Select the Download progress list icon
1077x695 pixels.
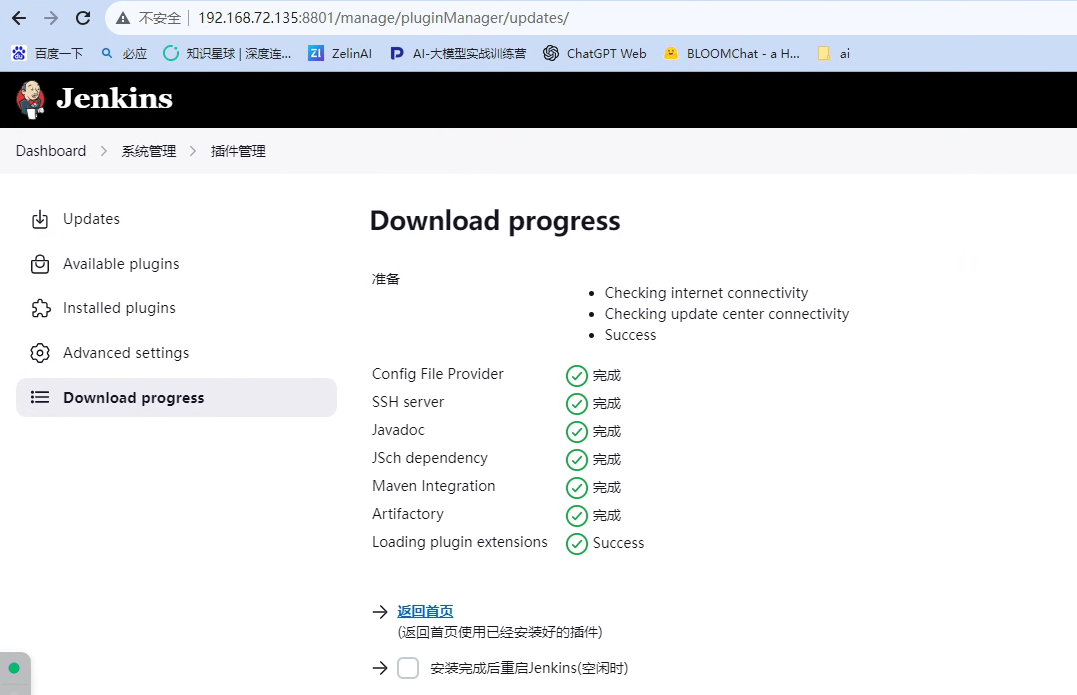click(x=40, y=397)
